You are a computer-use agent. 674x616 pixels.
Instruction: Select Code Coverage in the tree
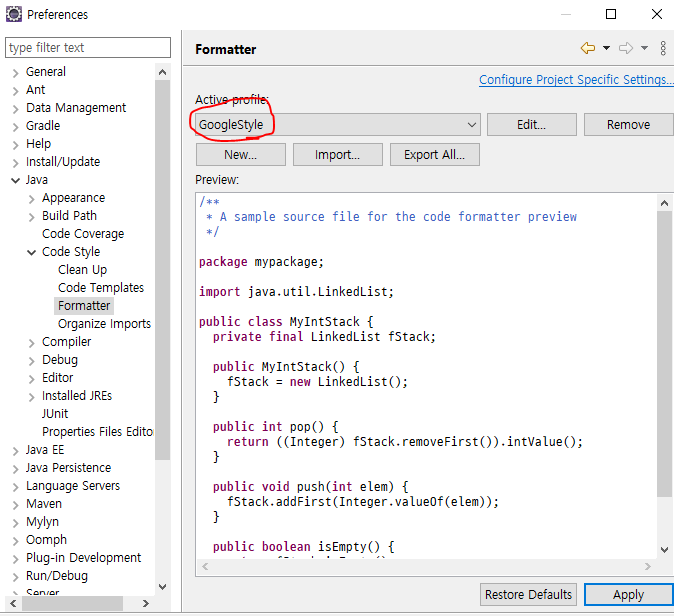click(83, 233)
